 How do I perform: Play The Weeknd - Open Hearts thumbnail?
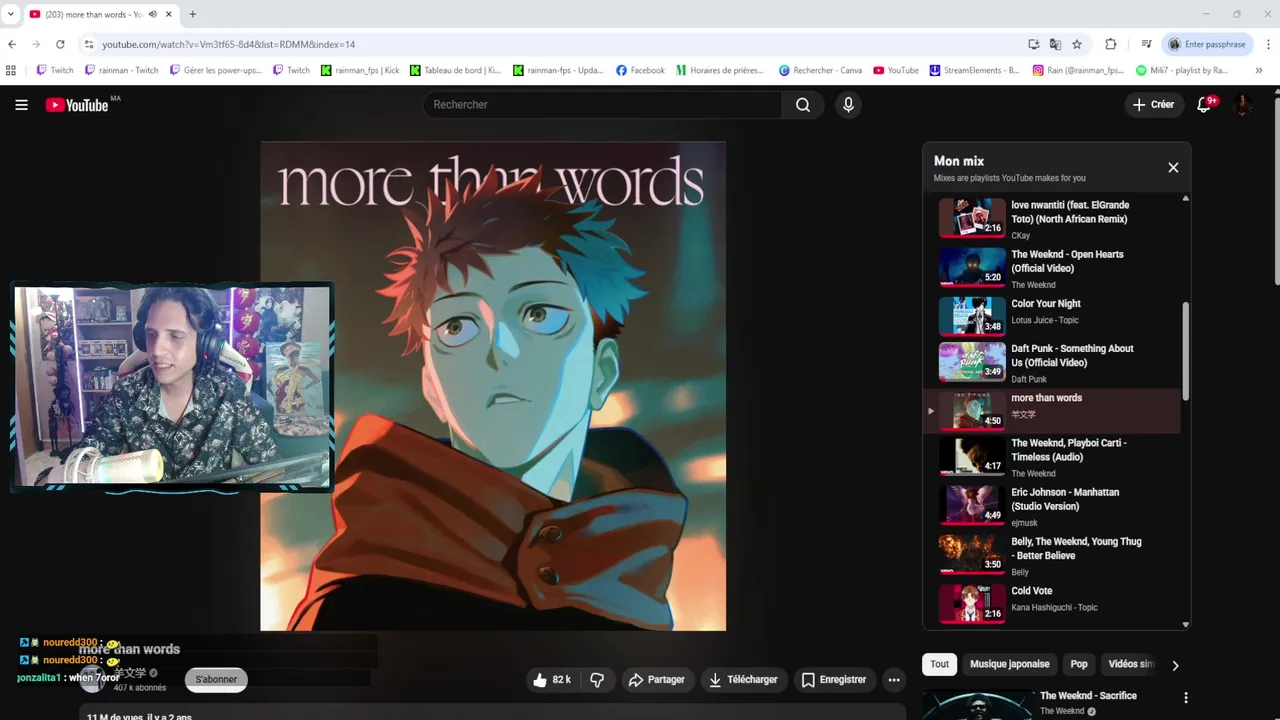coord(972,267)
